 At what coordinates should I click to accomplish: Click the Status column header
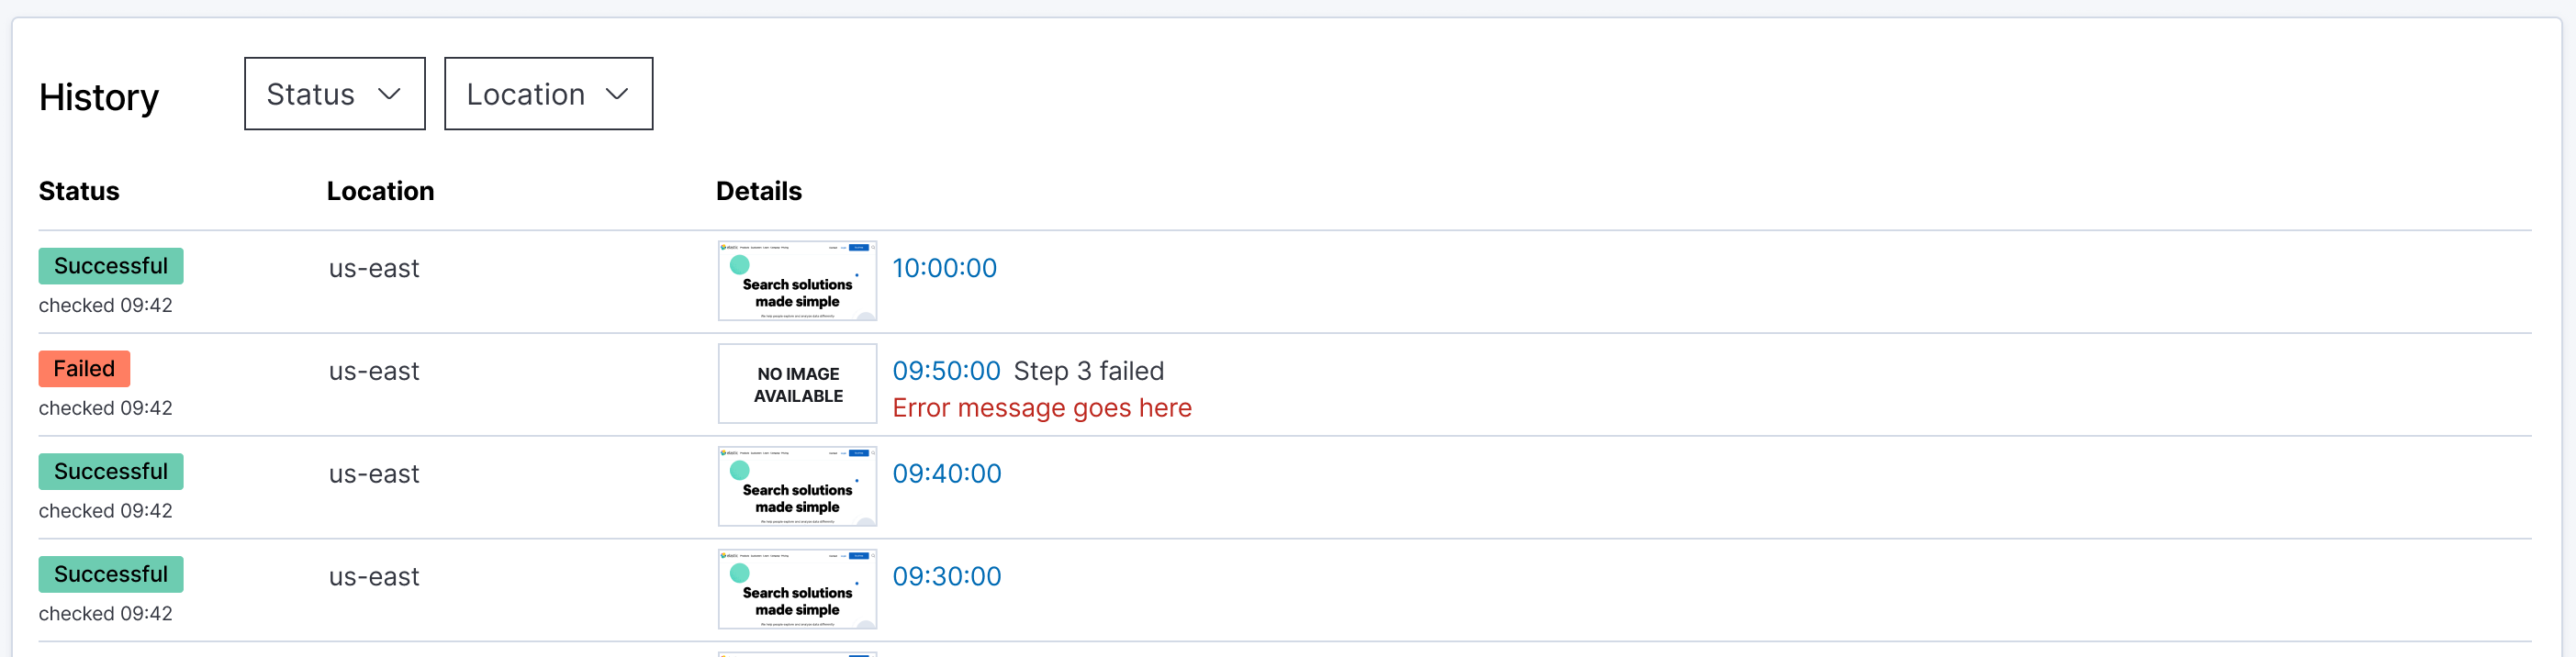click(x=79, y=190)
